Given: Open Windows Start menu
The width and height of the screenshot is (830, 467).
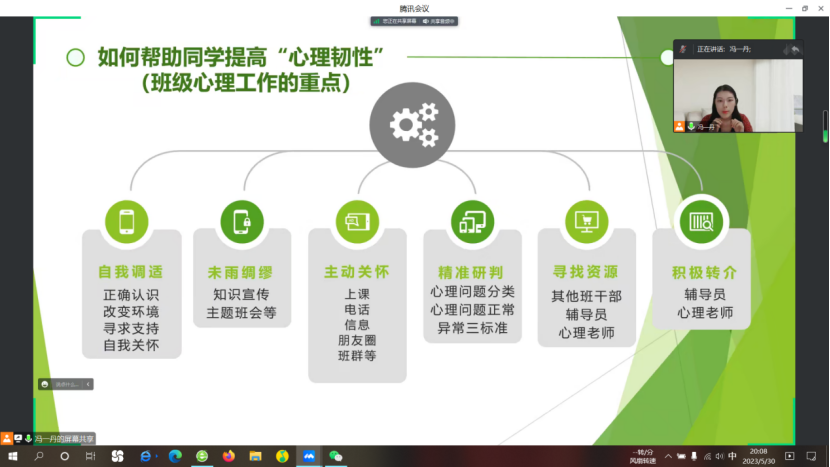Looking at the screenshot, I should 13,456.
